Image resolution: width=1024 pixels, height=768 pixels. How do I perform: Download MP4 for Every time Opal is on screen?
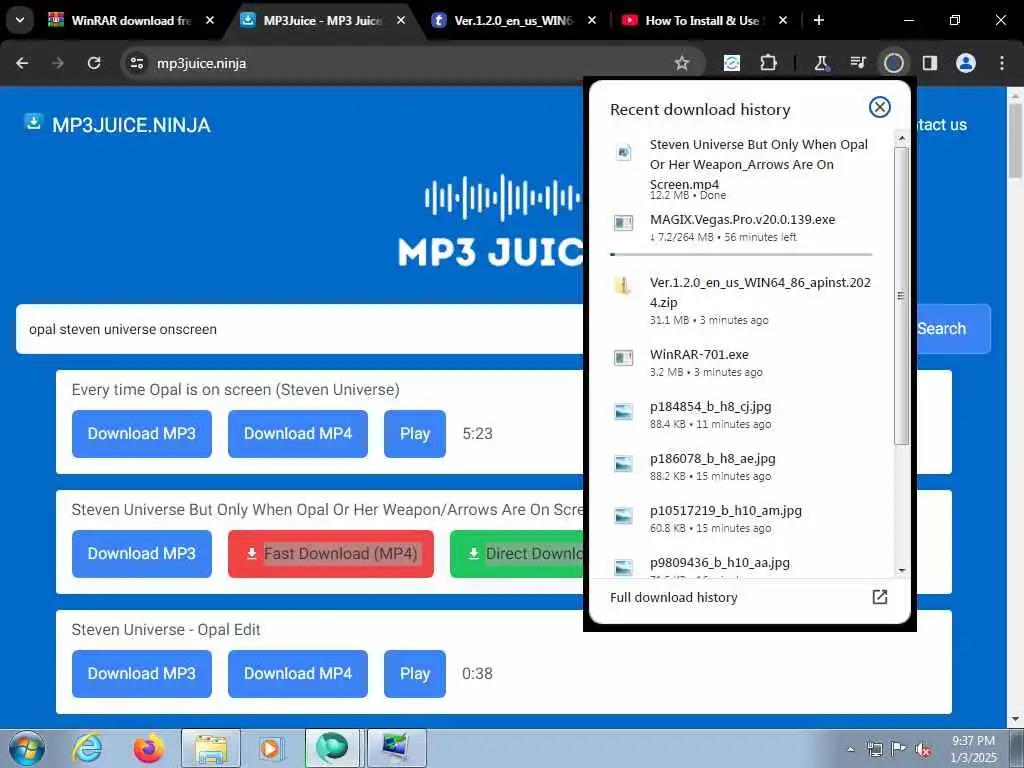point(298,434)
